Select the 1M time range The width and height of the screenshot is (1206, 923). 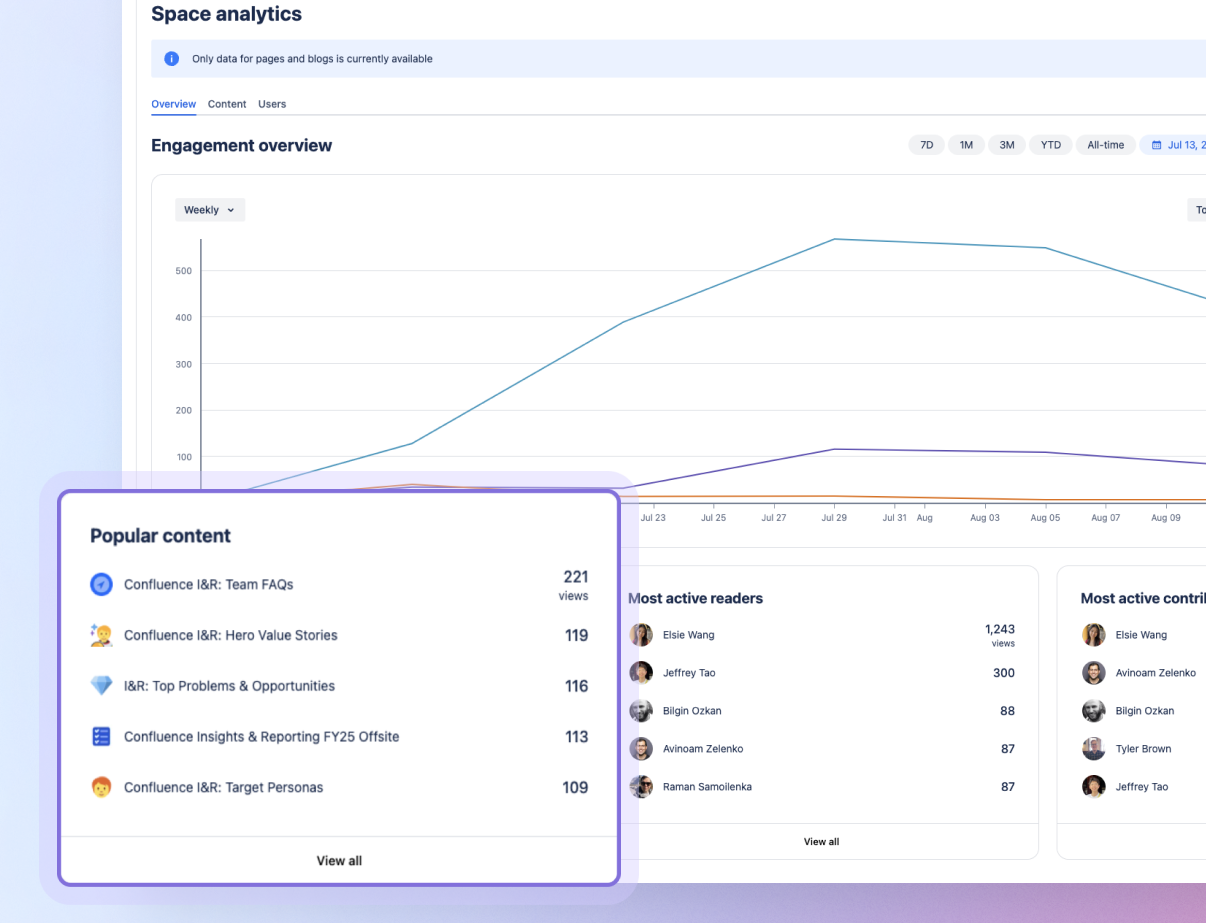[966, 145]
